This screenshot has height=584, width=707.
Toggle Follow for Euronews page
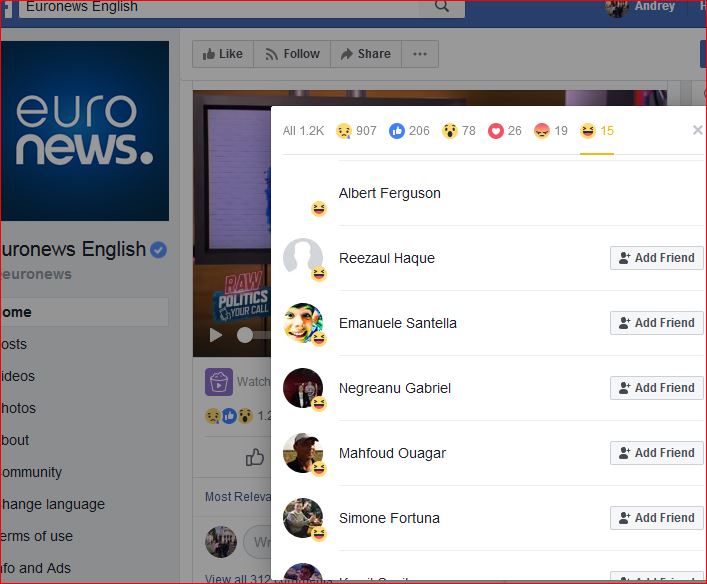point(292,54)
